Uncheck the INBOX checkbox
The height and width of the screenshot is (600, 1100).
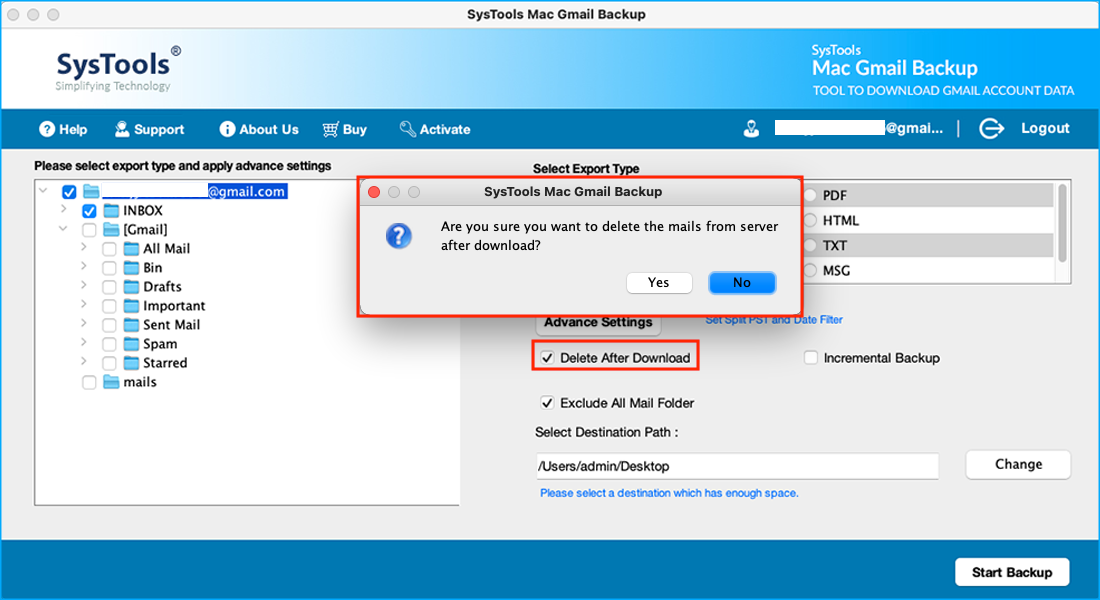(89, 211)
